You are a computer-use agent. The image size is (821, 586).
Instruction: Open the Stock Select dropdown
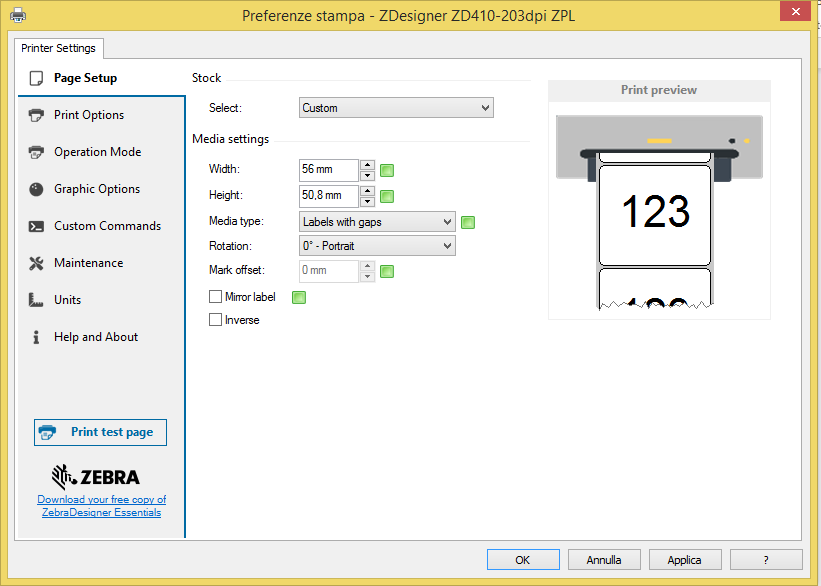click(396, 108)
